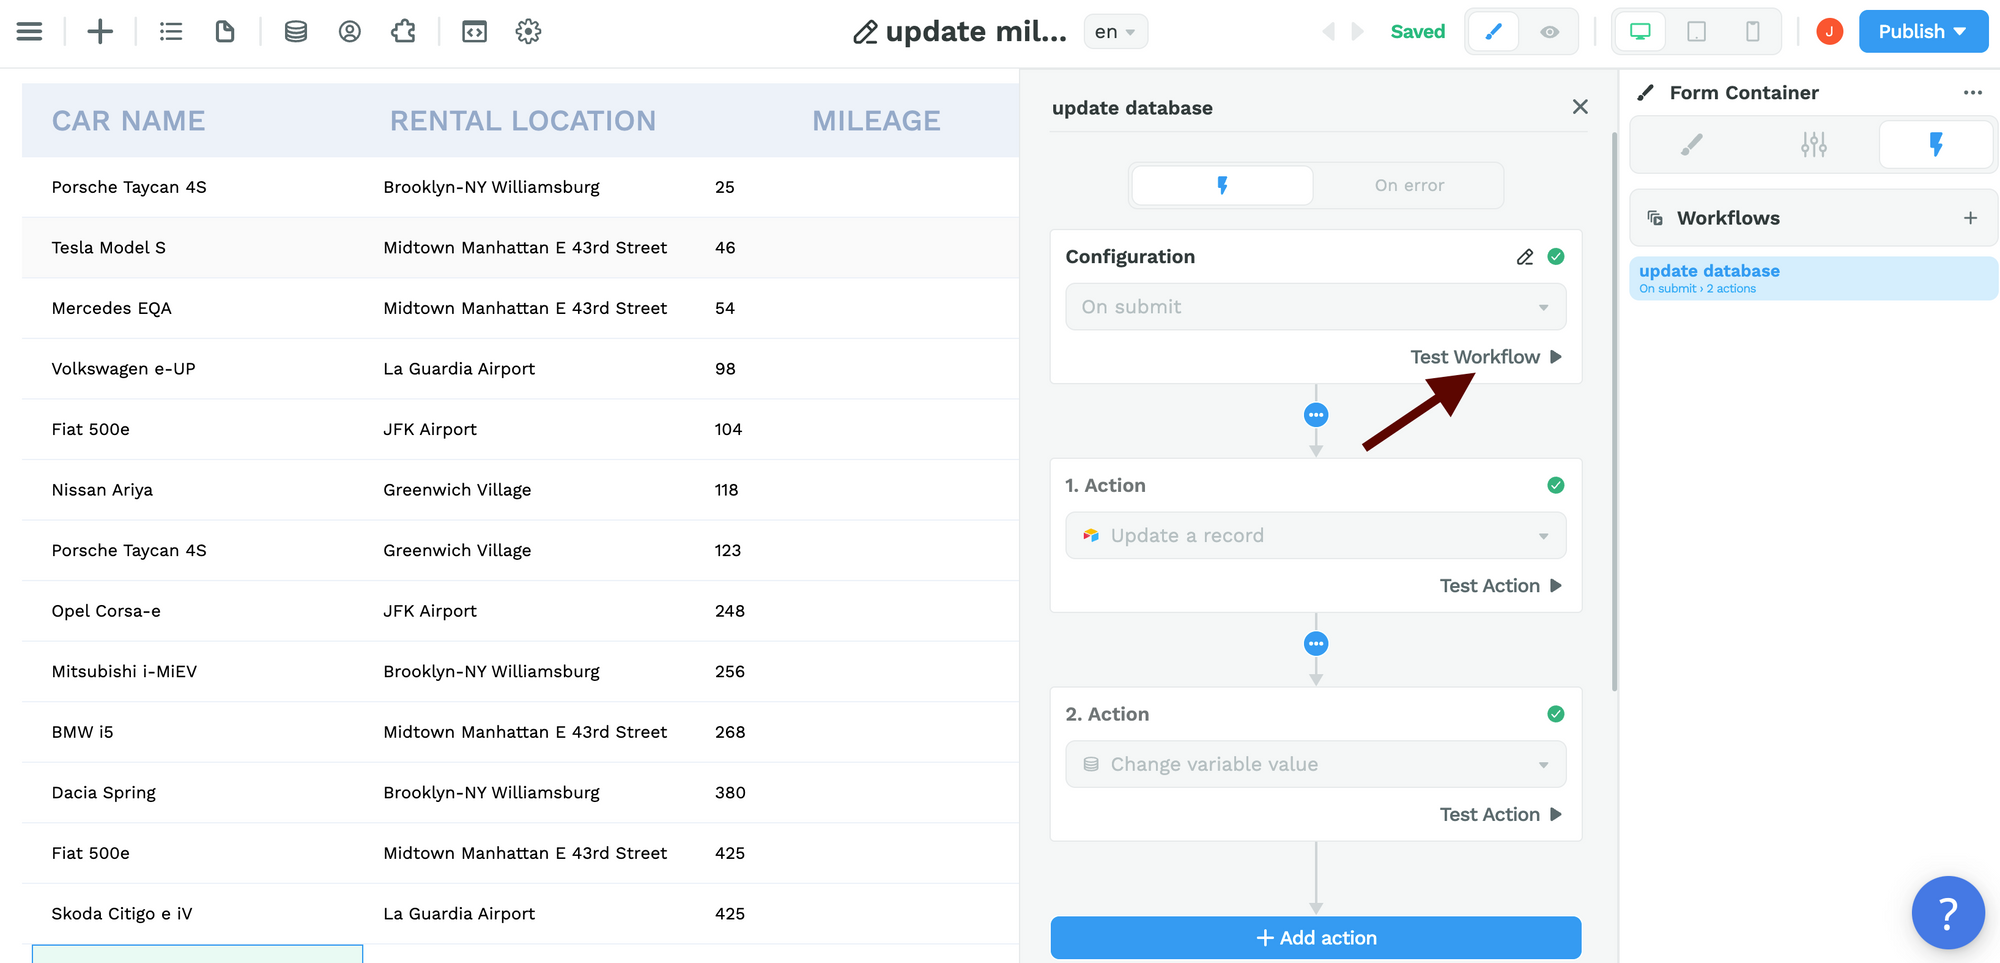
Task: Click the RENTAL LOCATION column header
Action: click(x=522, y=121)
